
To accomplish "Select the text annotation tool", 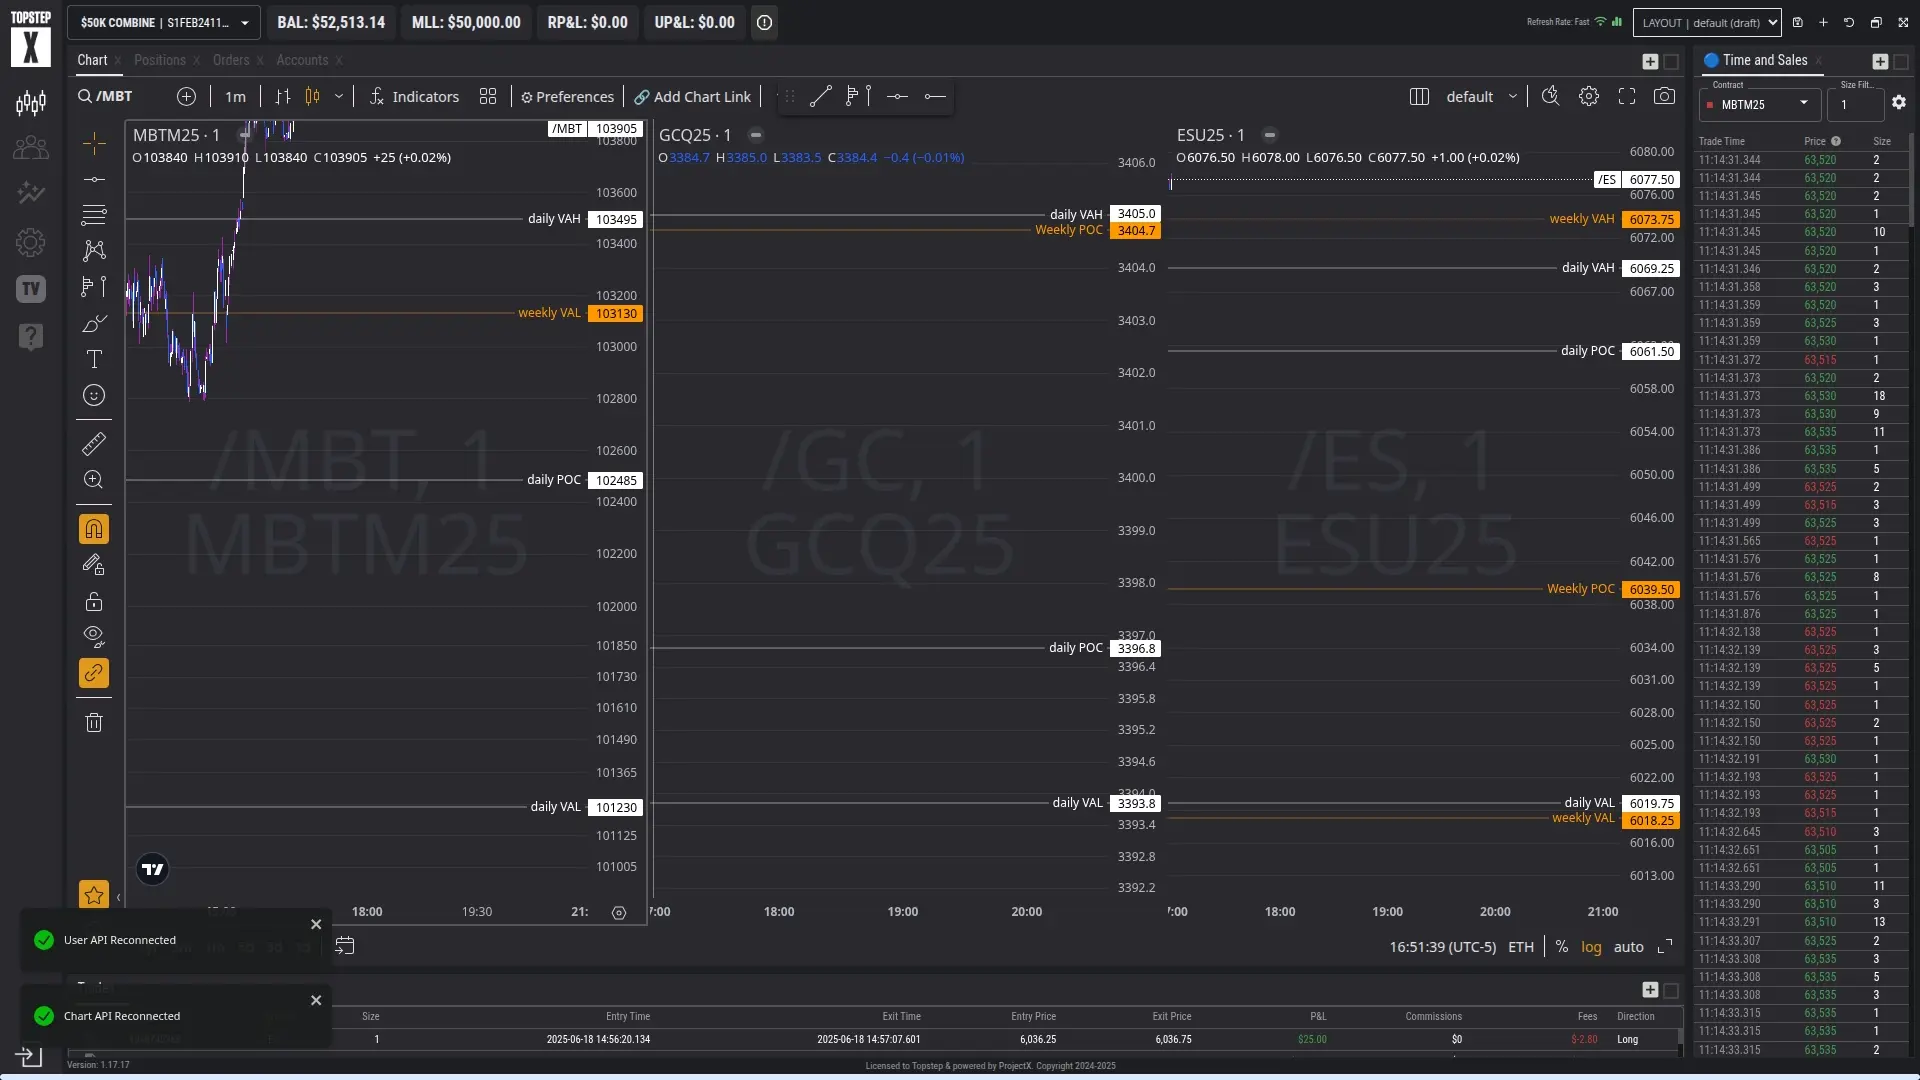I will point(94,359).
